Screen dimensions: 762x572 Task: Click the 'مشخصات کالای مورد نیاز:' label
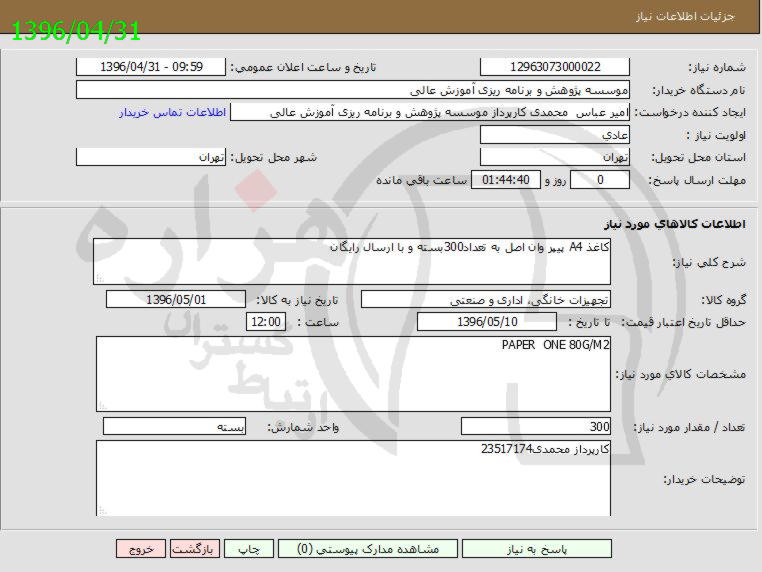click(681, 374)
